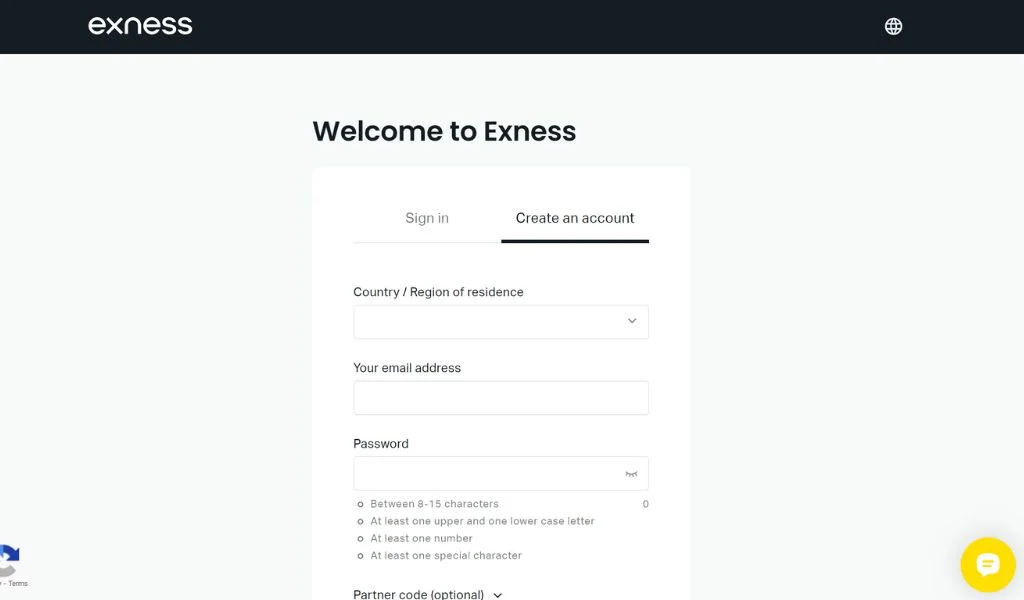Click the bullet beside 'At least one number'
Screen dimensions: 1024x600
360,538
